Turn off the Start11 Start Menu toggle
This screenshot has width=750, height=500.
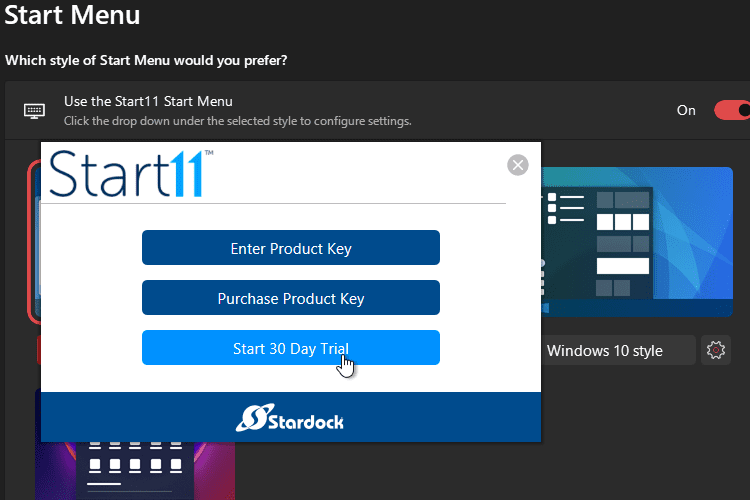732,110
